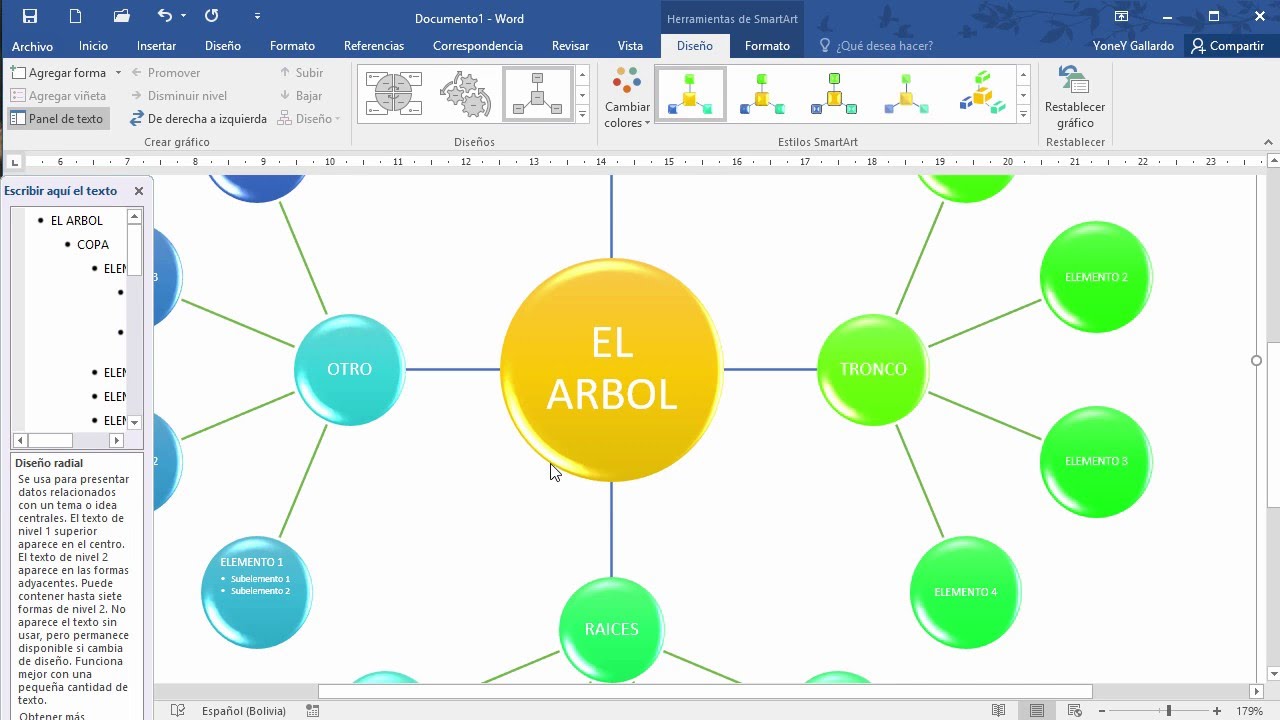
Task: Click the Save icon in title bar
Action: tap(29, 16)
